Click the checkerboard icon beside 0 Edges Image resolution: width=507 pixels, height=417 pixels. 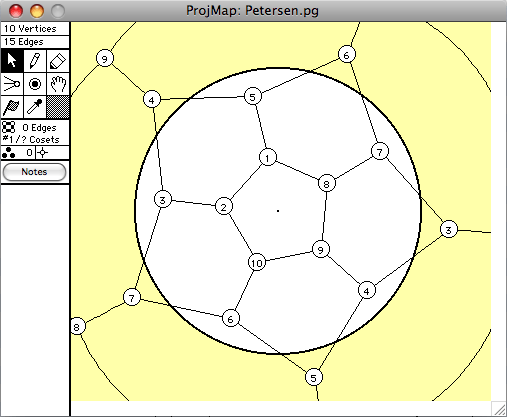[x=9, y=127]
